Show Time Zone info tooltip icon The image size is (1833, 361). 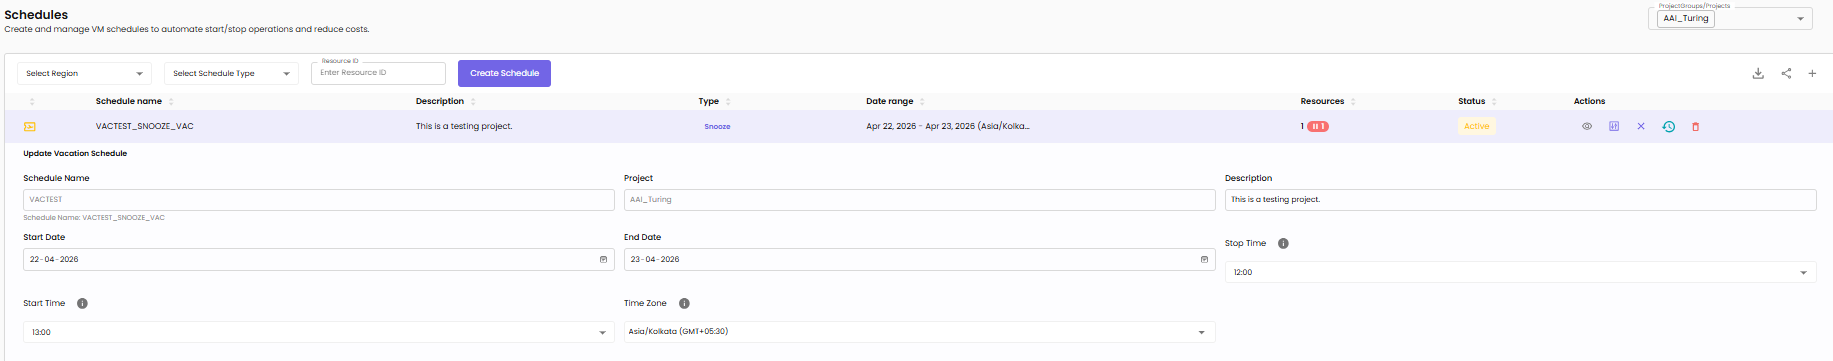pos(684,303)
